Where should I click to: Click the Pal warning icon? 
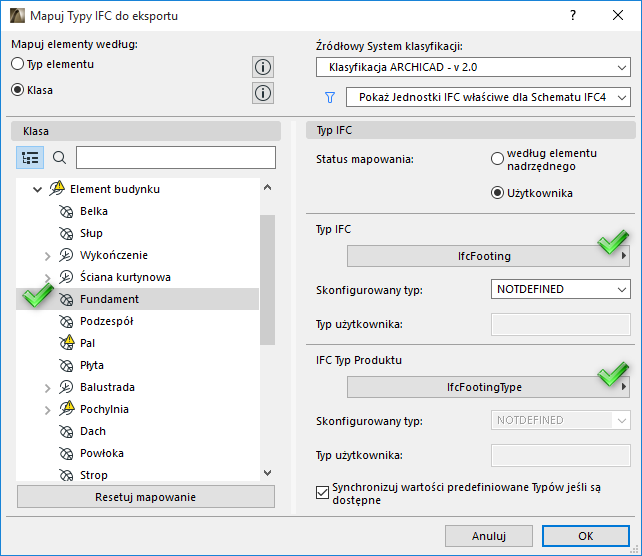tap(67, 343)
